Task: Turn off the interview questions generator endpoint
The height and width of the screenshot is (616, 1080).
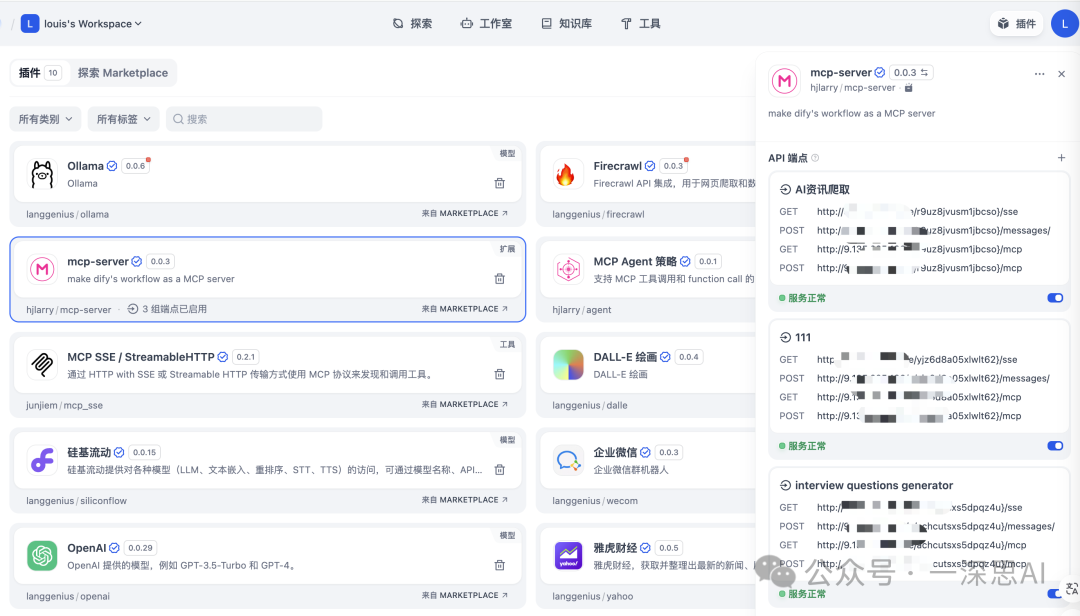Action: pos(1055,593)
